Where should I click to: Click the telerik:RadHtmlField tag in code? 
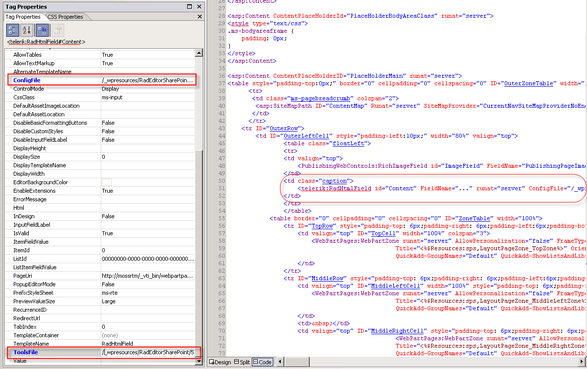click(336, 189)
